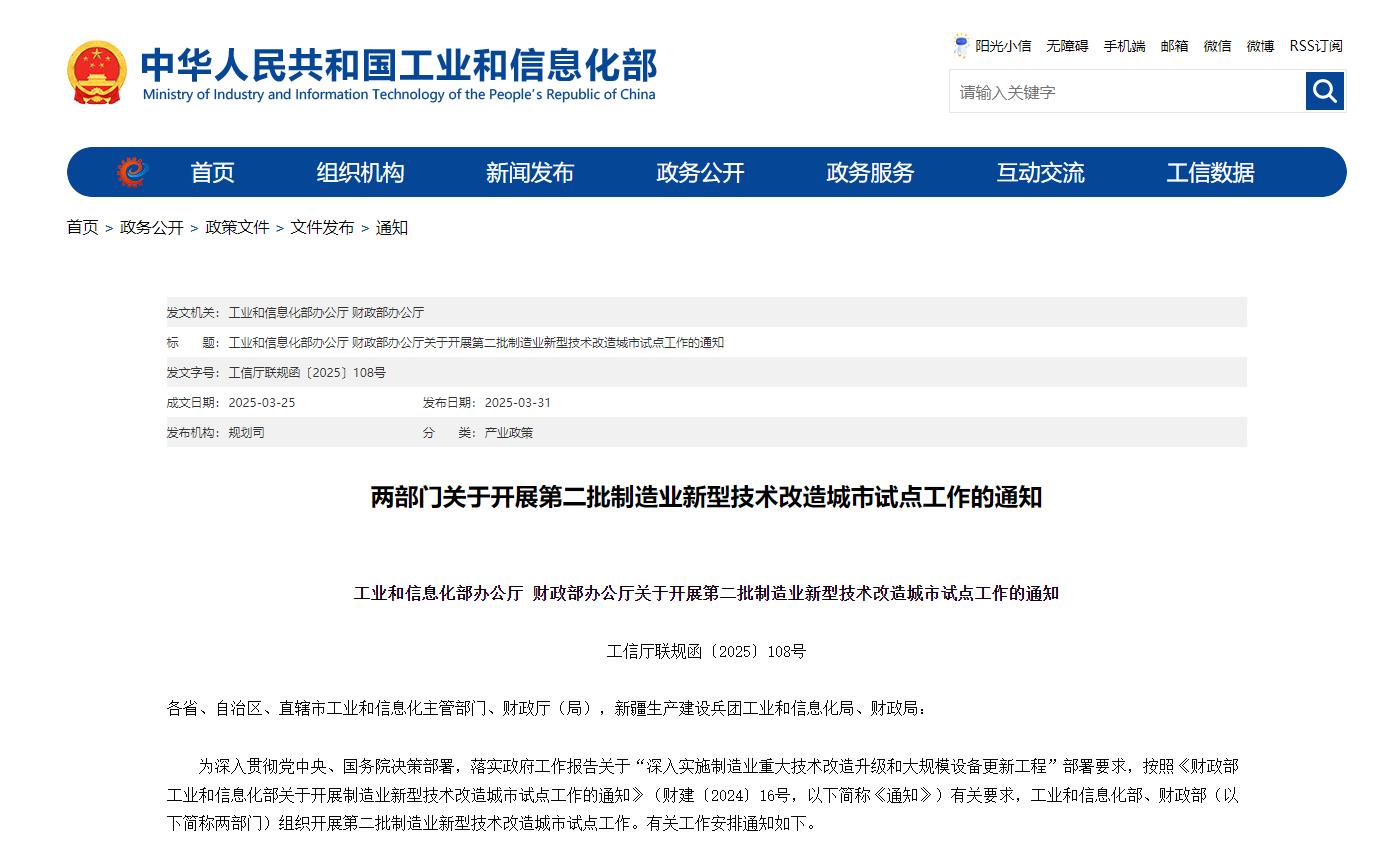This screenshot has width=1387, height=858.
Task: Click the bold subtitle beginning 工业和信息化部办公厅
Action: click(706, 593)
